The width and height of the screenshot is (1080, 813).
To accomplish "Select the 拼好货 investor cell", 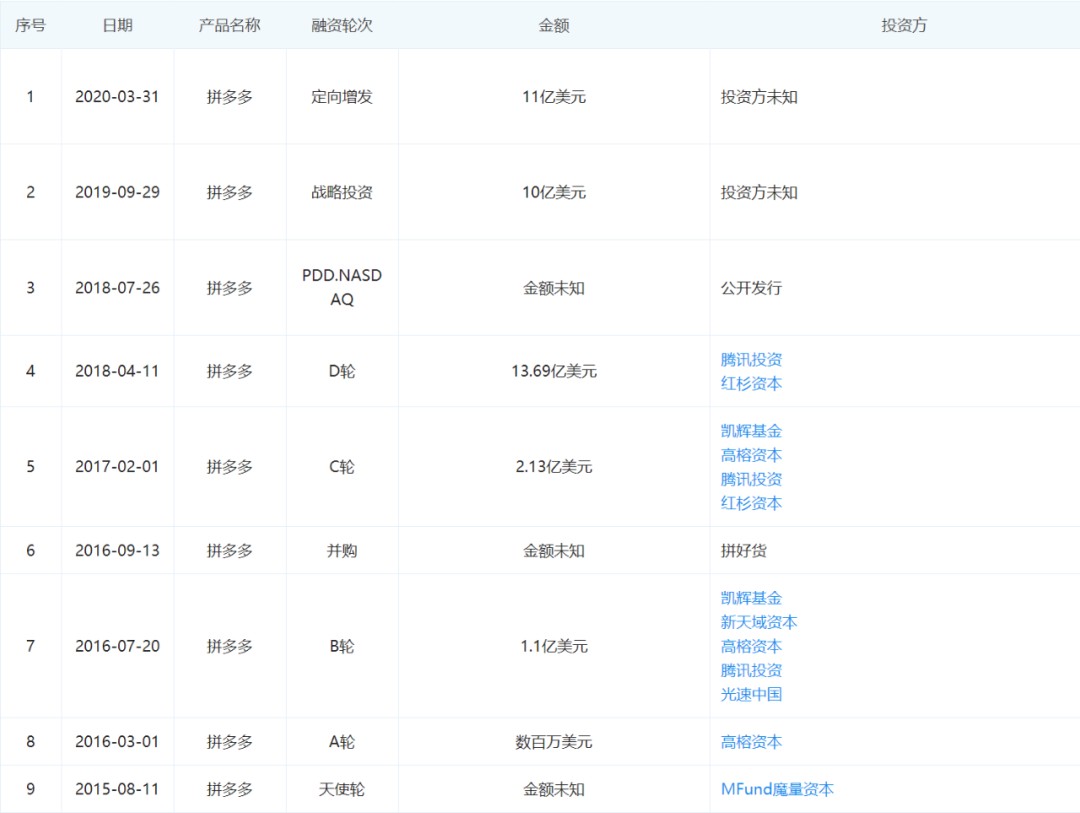I will pos(744,550).
